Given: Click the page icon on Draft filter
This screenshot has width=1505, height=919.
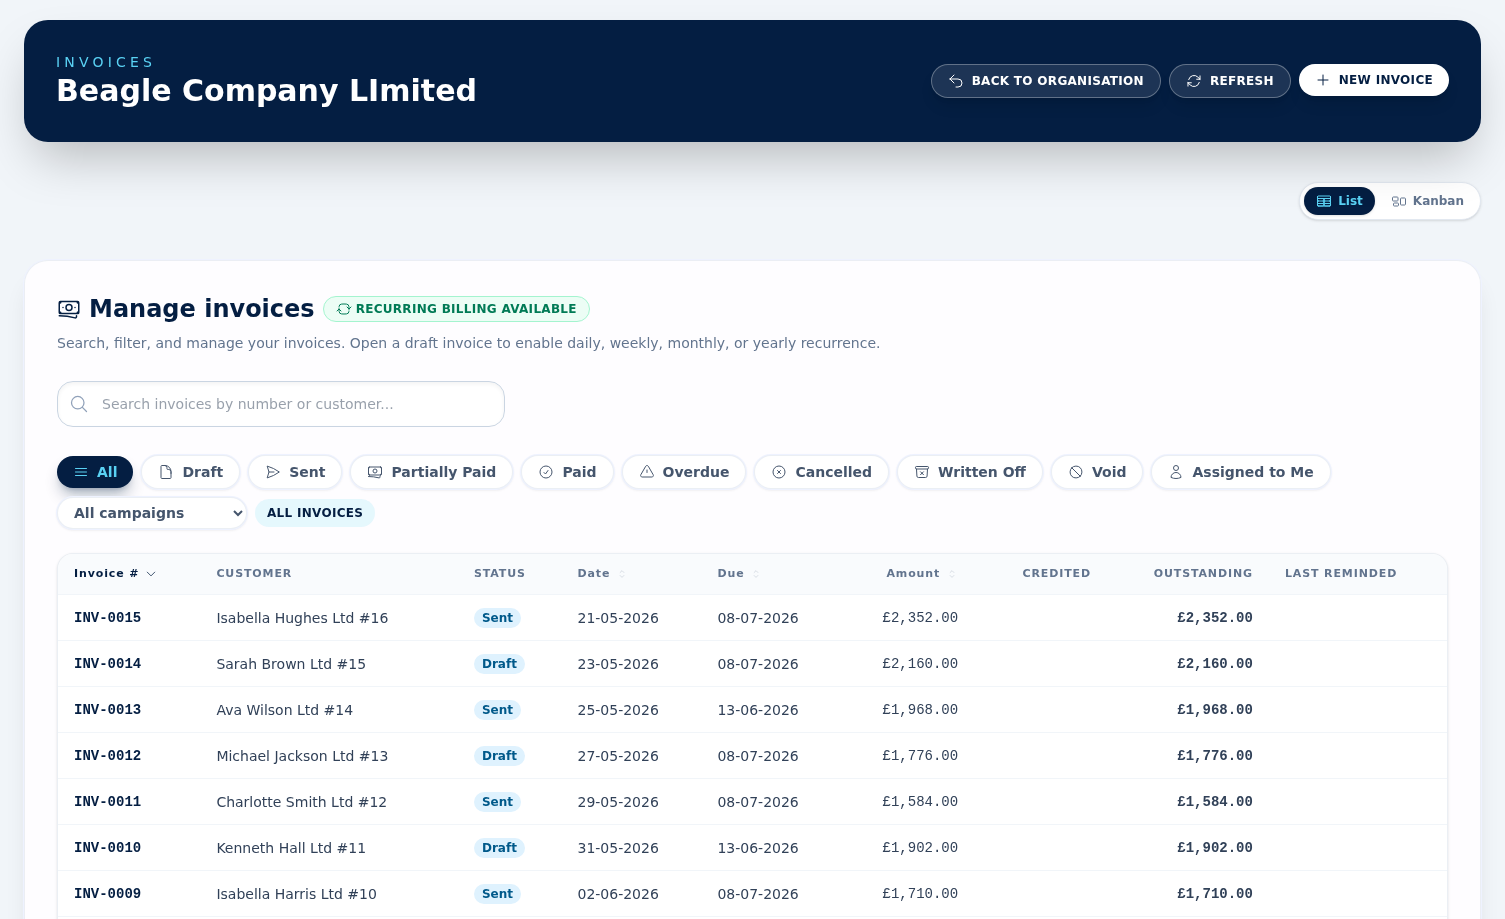Looking at the screenshot, I should (x=166, y=472).
